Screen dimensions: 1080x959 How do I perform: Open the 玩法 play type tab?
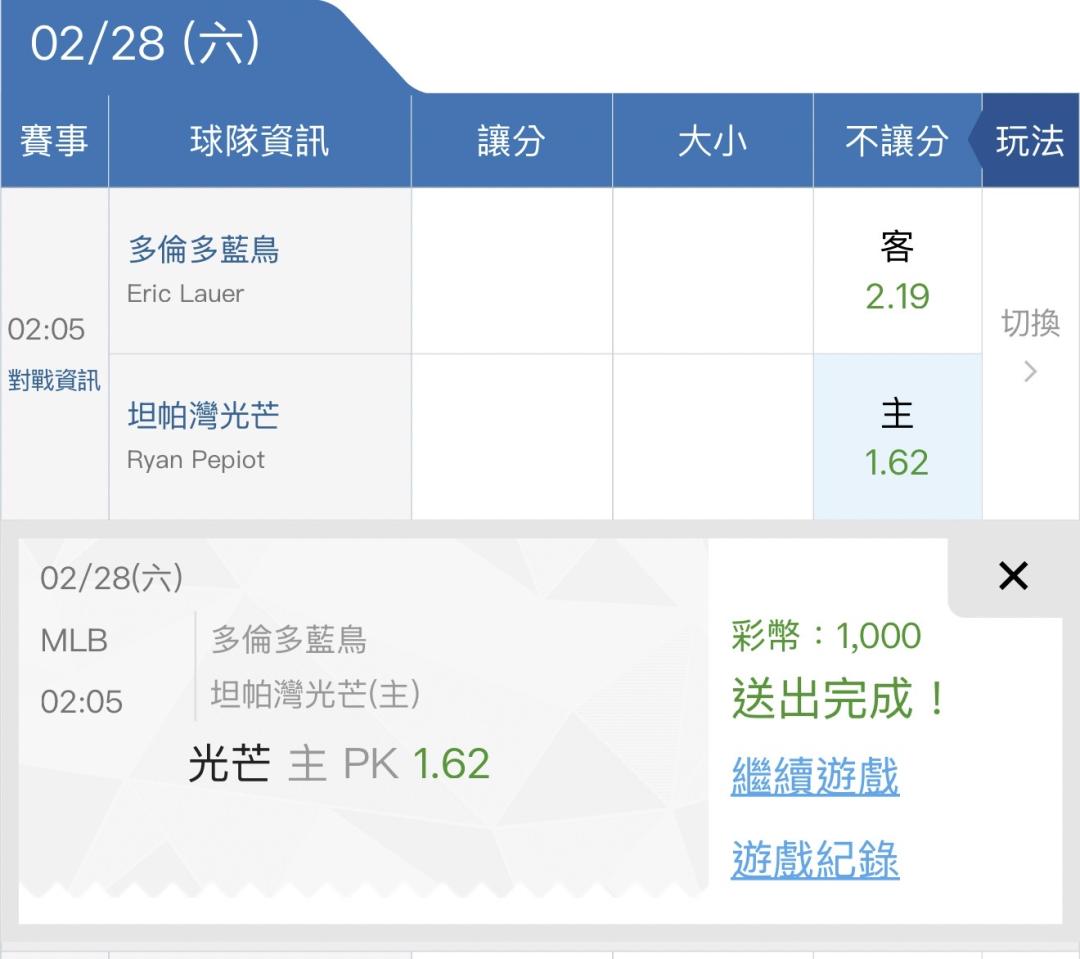pos(1030,141)
